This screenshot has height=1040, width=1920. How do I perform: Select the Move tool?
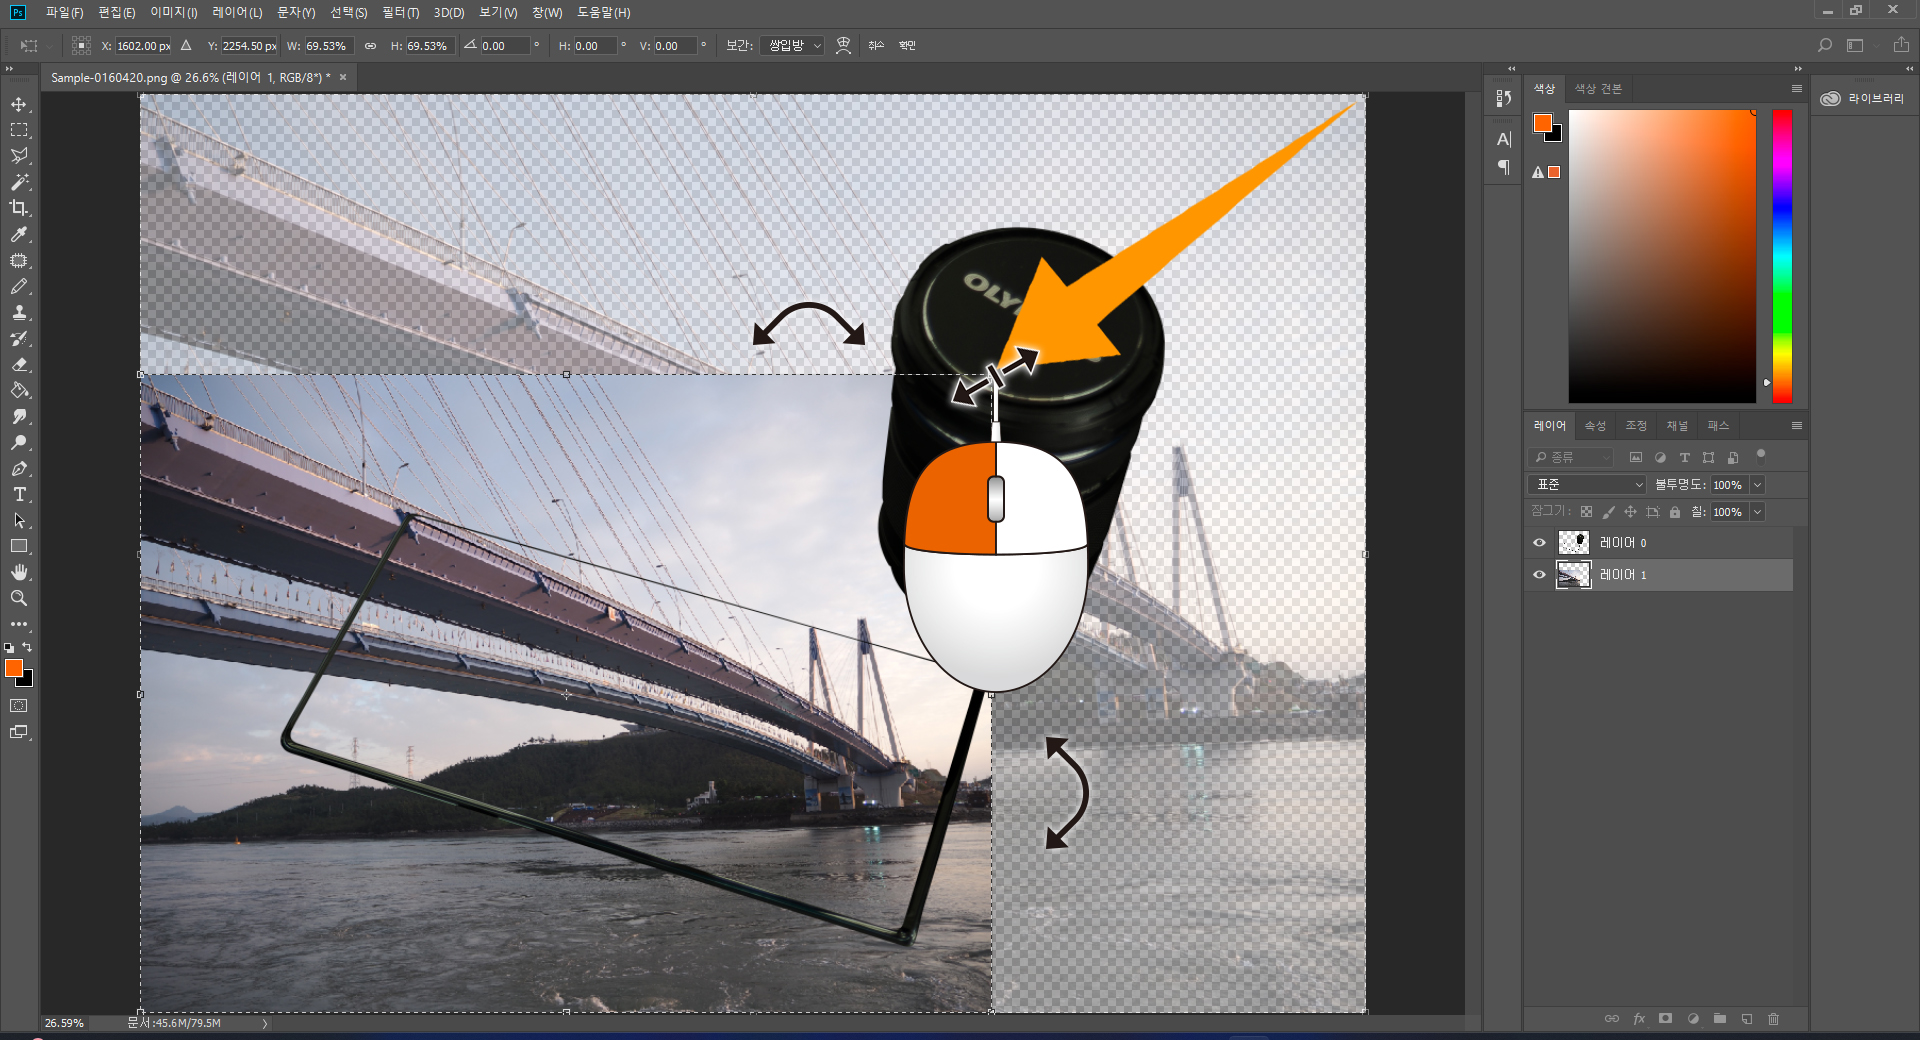[x=19, y=104]
